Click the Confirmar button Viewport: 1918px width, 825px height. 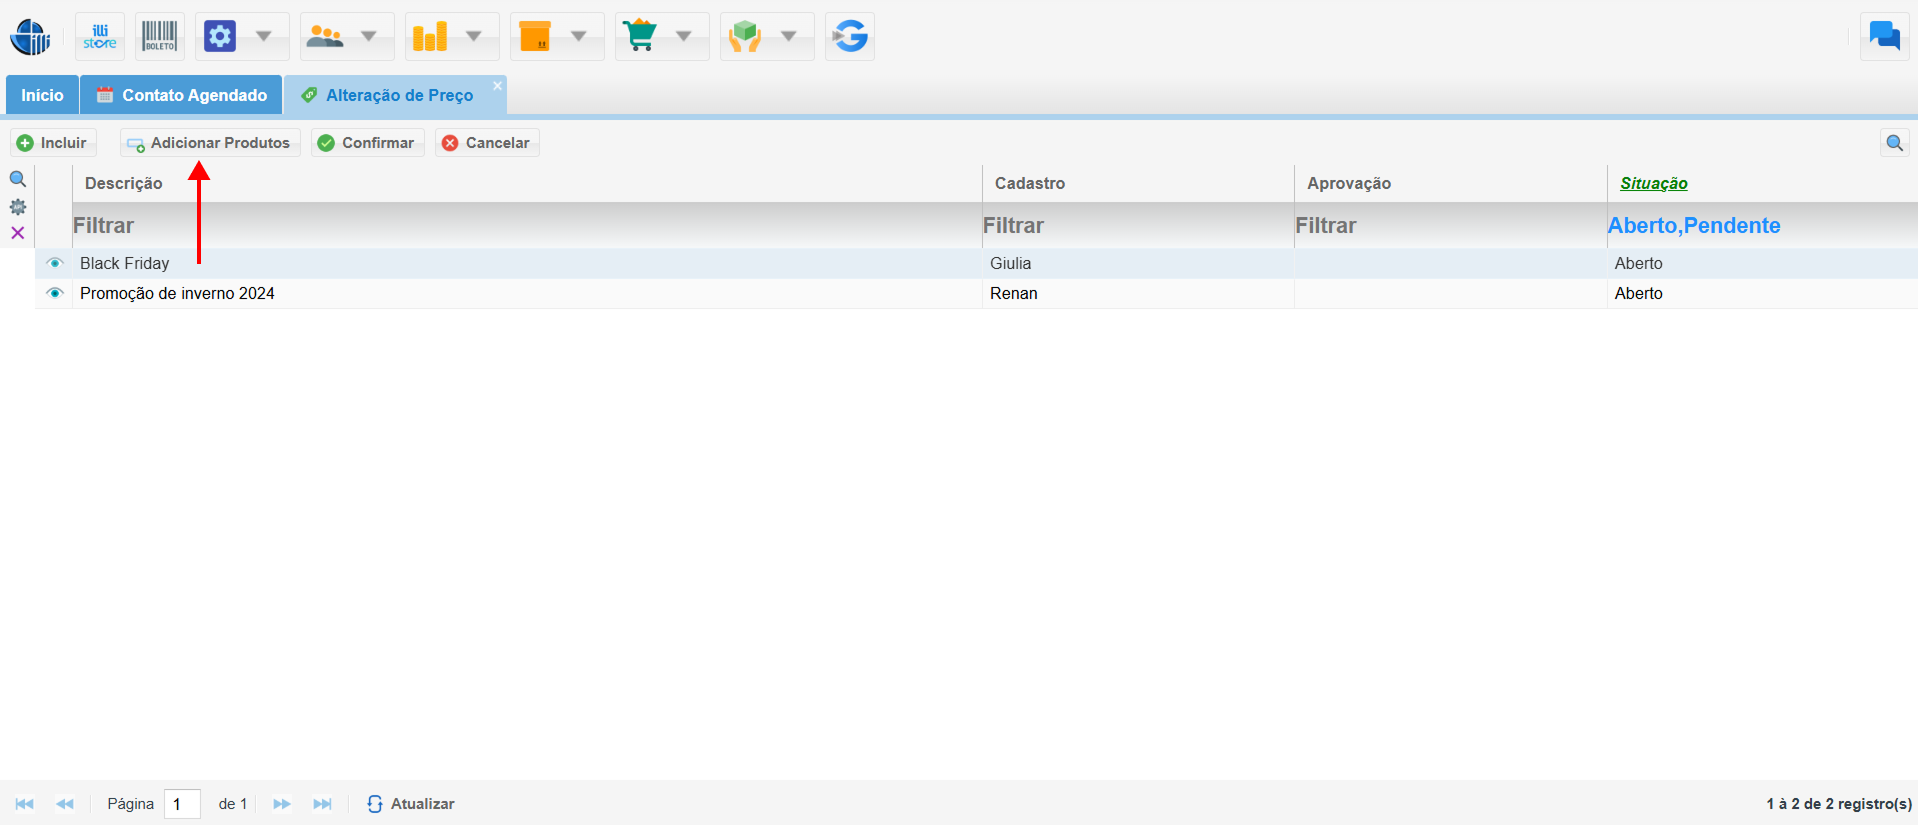click(367, 143)
